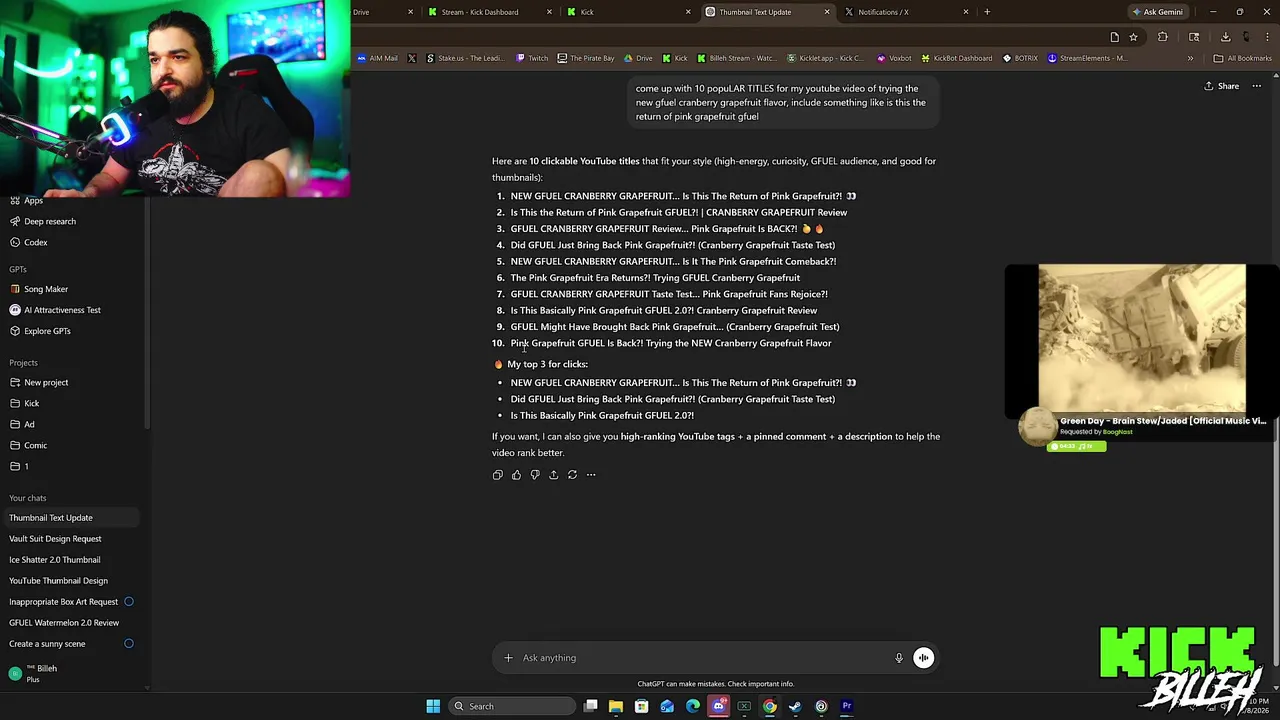Click Windows taskbar Search box

pyautogui.click(x=511, y=706)
